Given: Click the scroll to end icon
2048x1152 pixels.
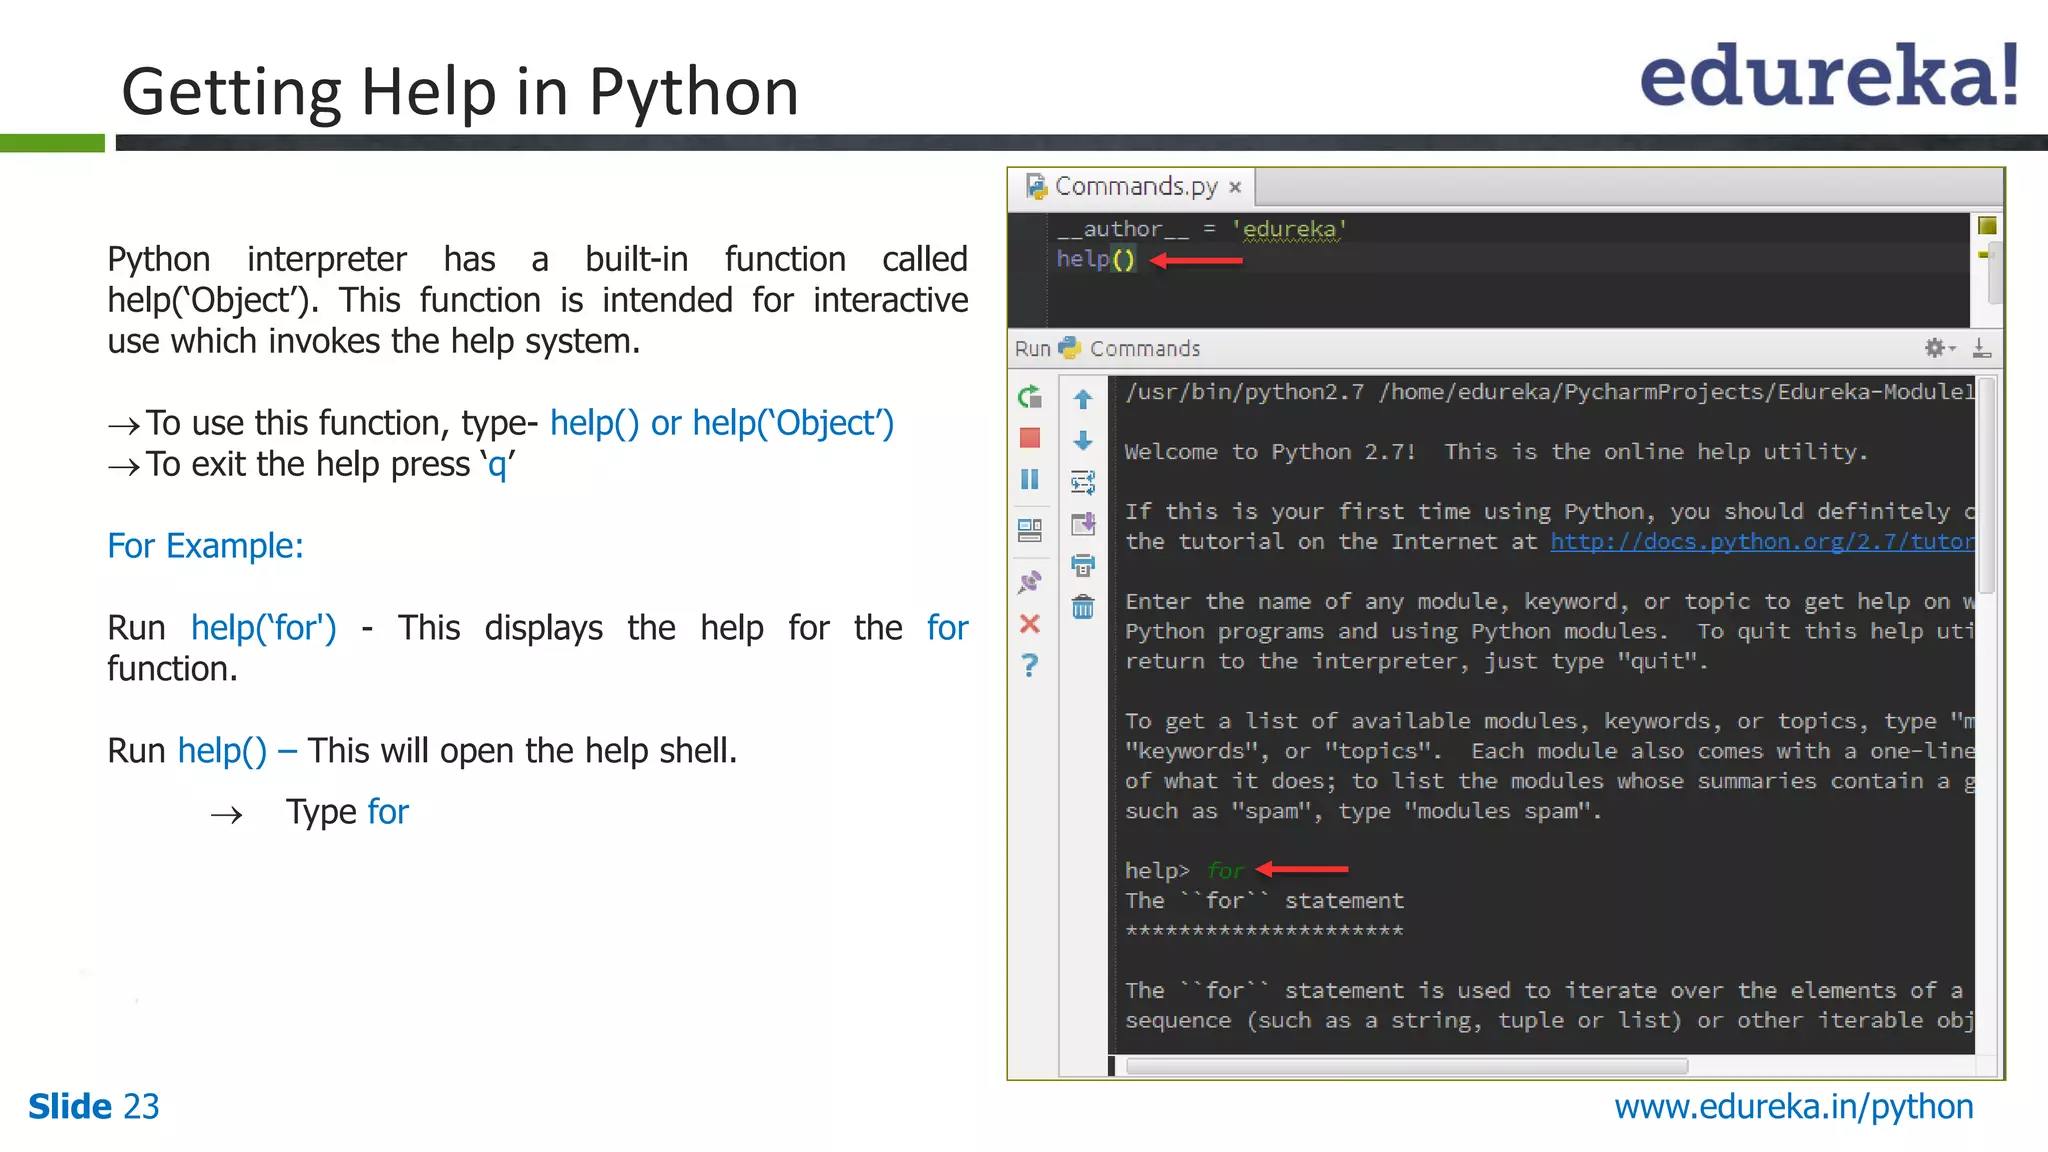Looking at the screenshot, I should point(1083,524).
